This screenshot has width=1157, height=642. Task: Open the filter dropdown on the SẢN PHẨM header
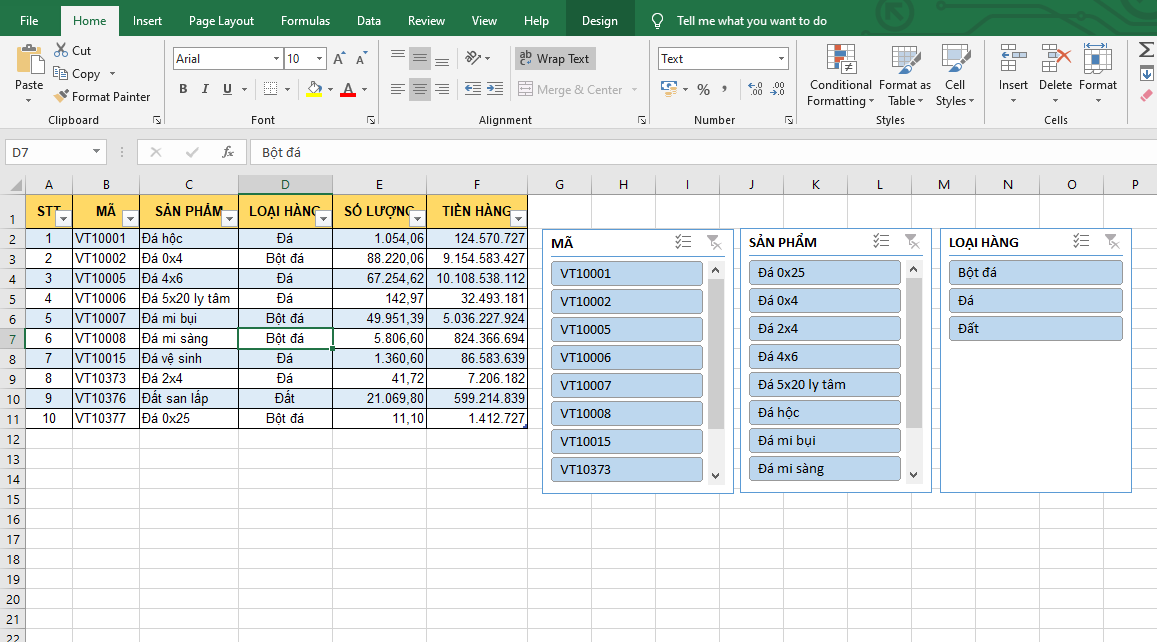coord(229,218)
